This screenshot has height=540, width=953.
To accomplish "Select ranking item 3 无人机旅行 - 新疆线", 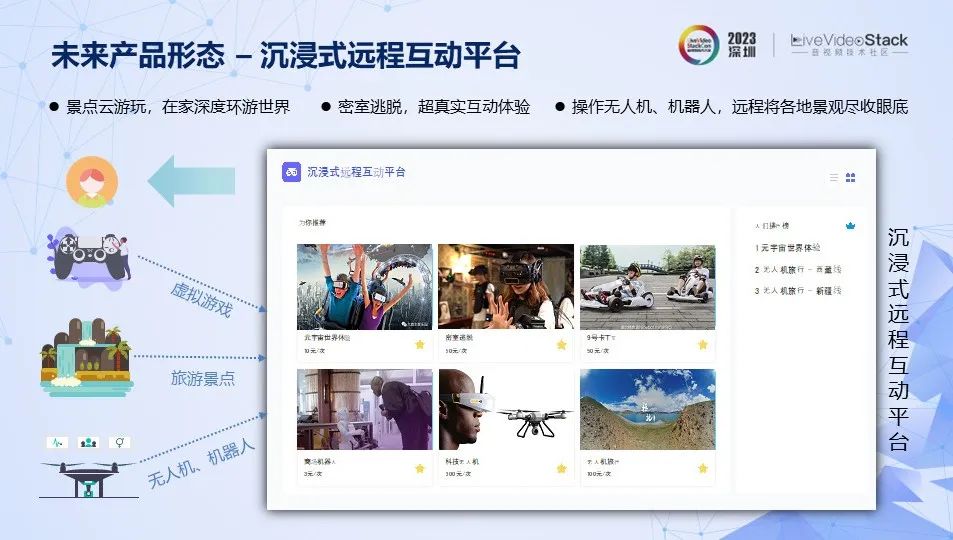I will (x=798, y=291).
